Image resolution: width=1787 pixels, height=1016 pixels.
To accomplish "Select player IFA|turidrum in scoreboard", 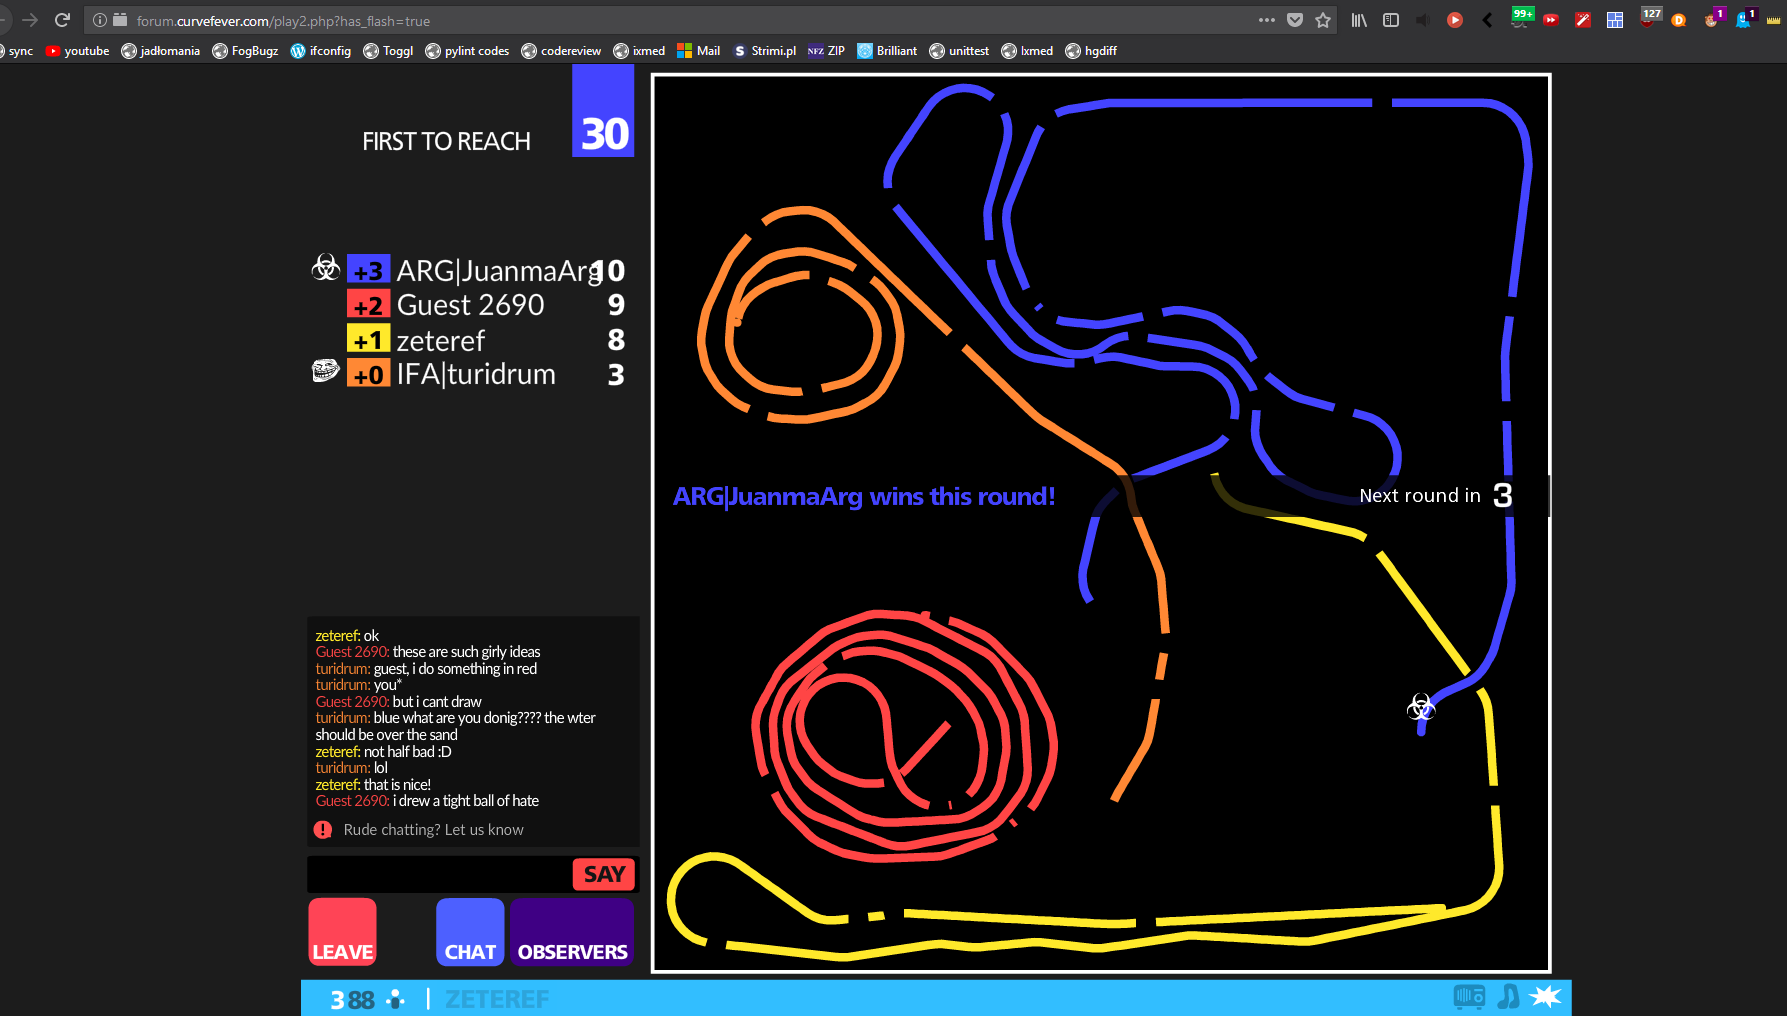I will coord(476,374).
